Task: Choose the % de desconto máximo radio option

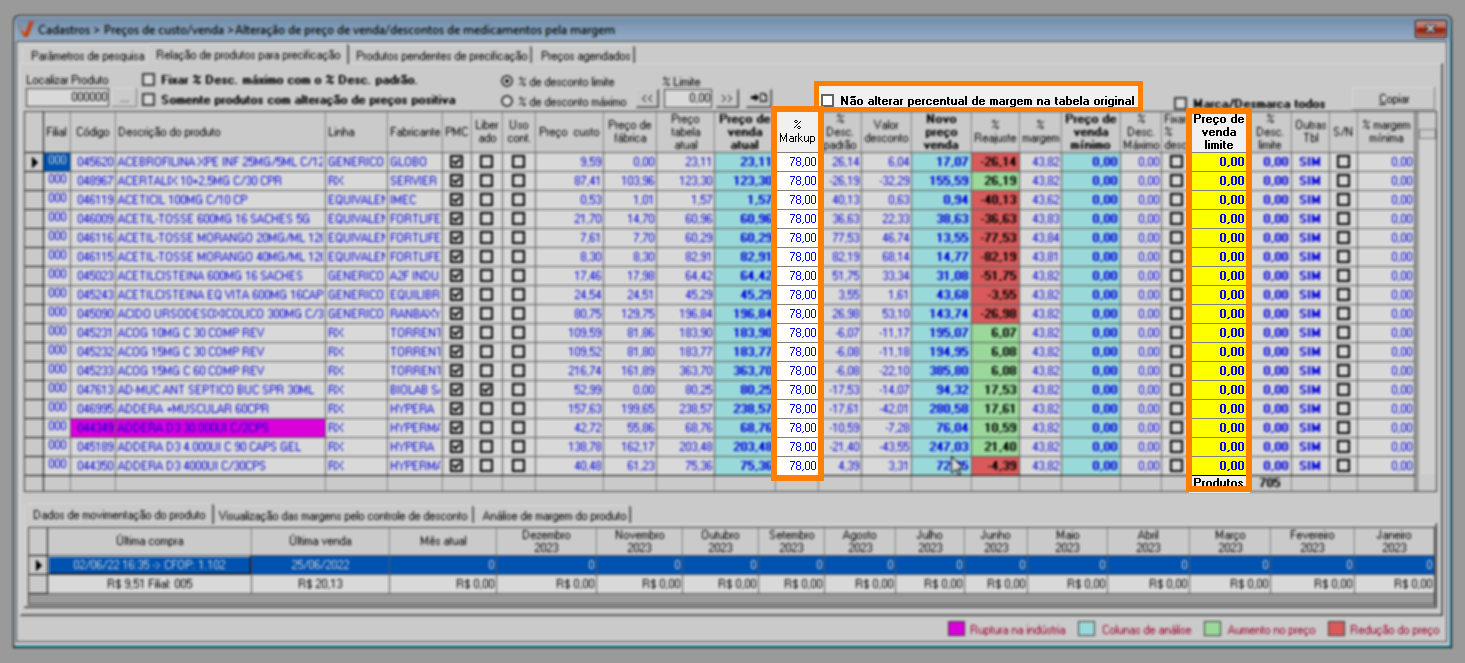Action: 508,101
